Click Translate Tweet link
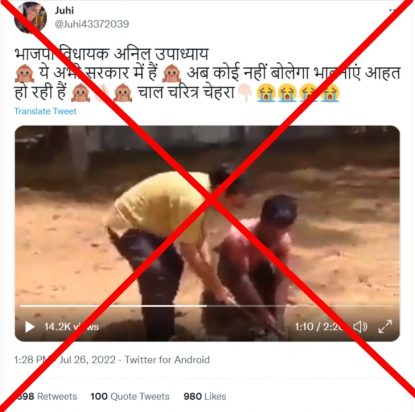The image size is (415, 412). click(45, 111)
